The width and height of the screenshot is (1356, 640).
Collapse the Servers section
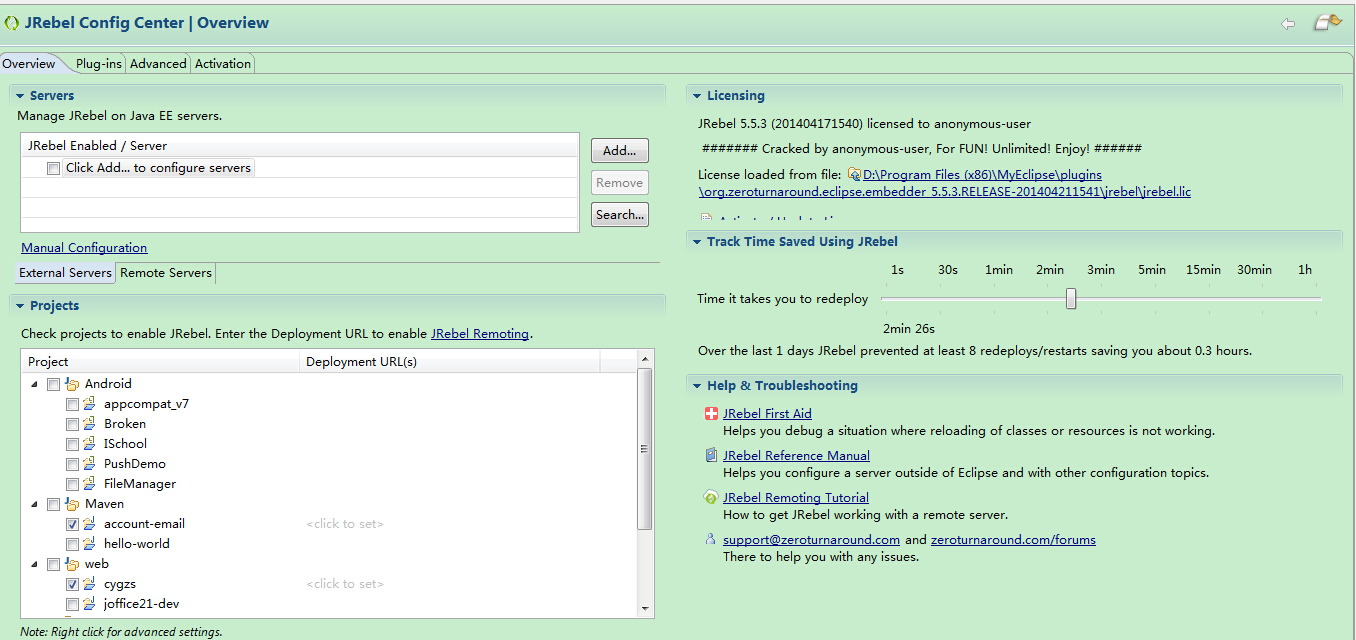[20, 96]
